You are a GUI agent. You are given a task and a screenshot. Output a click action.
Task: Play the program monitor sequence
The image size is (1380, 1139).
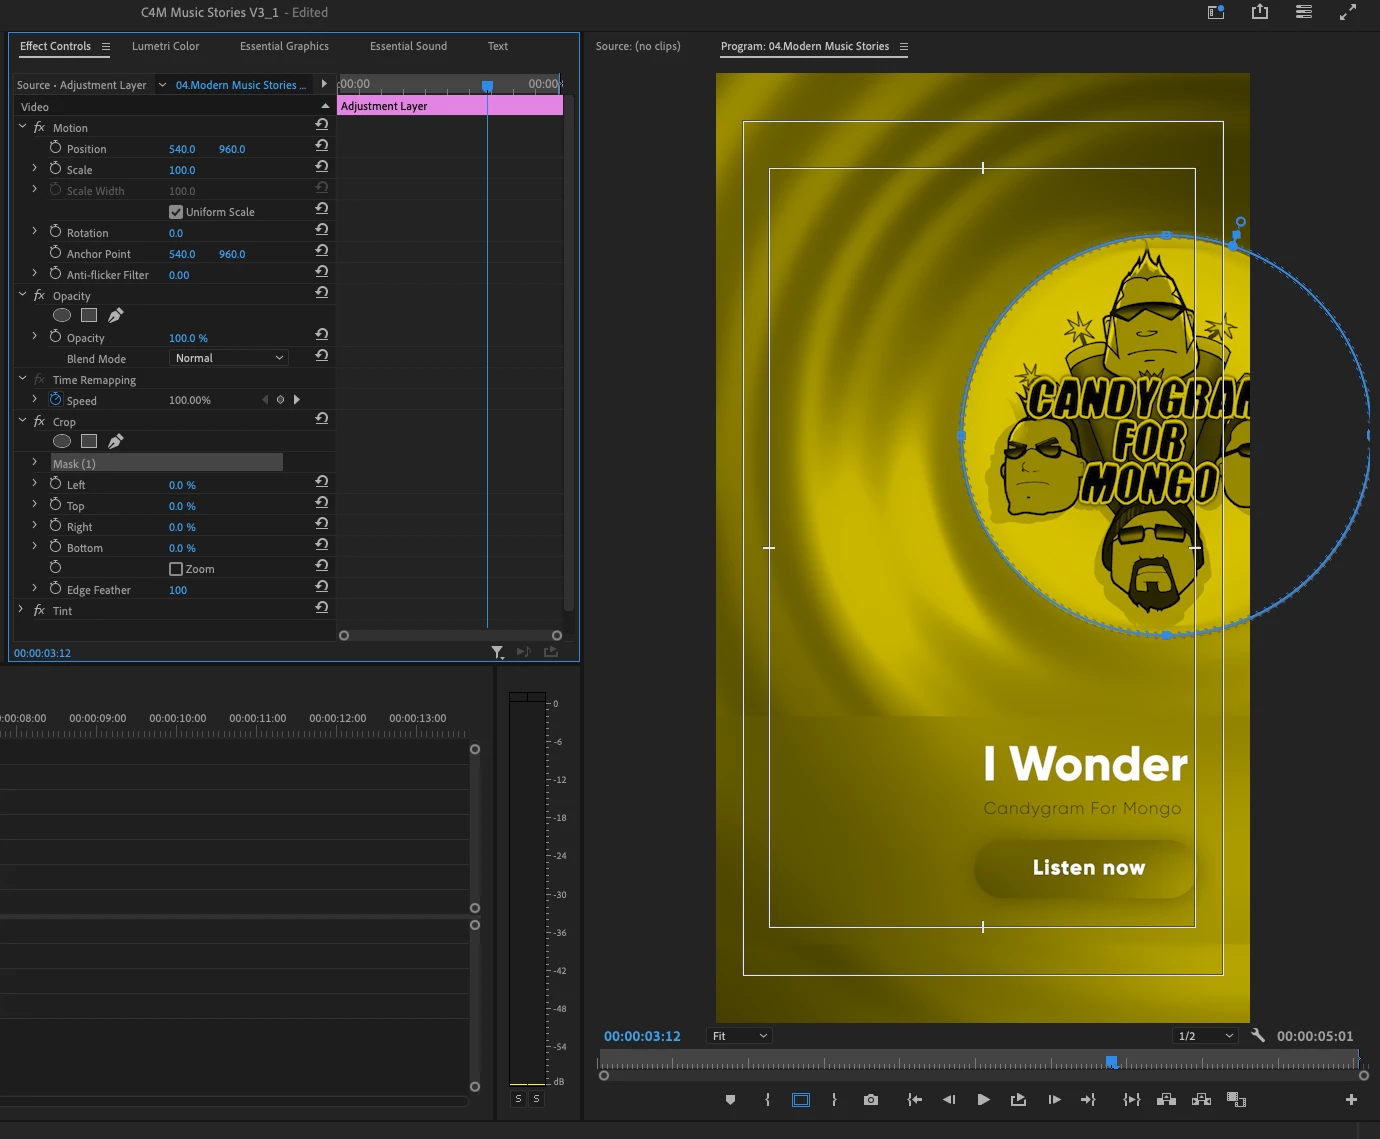(x=984, y=1100)
